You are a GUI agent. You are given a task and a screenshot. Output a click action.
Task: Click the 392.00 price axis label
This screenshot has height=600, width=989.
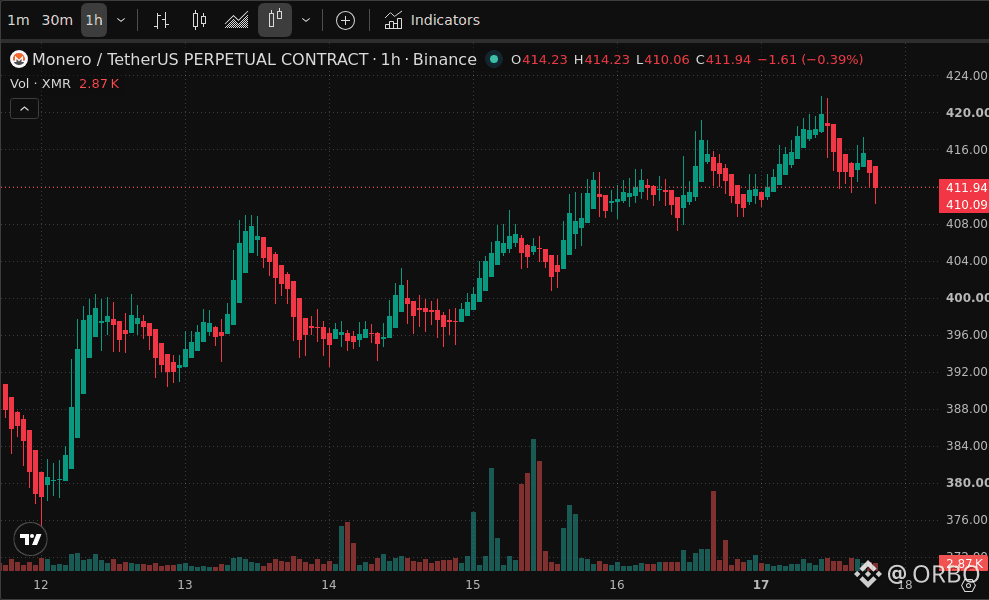[x=966, y=372]
